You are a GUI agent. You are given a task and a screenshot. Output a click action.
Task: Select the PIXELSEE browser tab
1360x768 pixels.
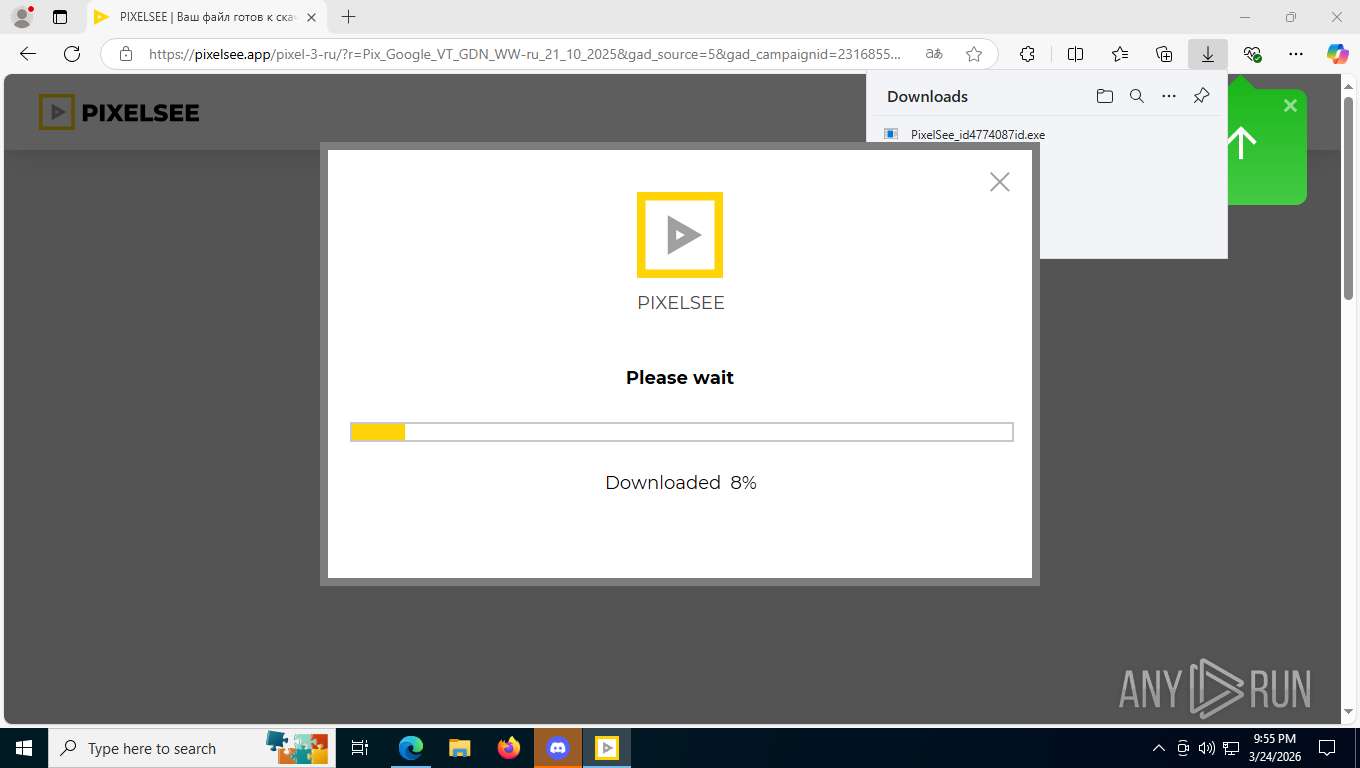[x=206, y=17]
